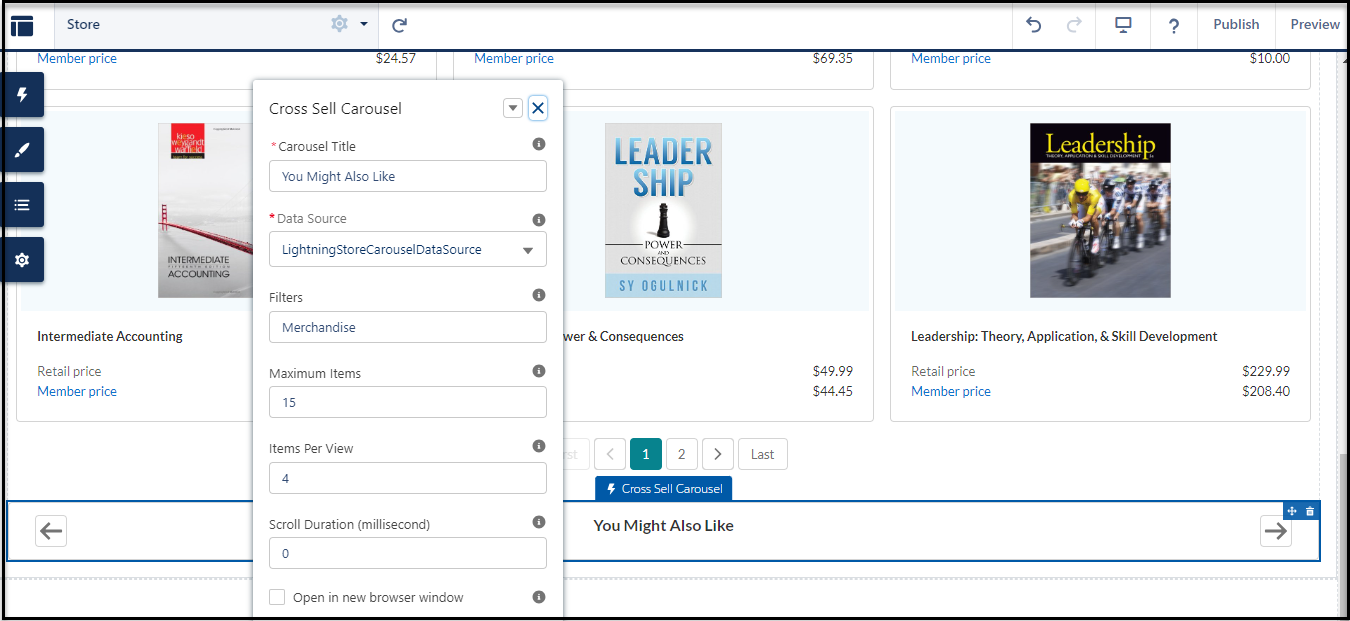Click the Maximum Items input field
Viewport: 1350px width, 621px height.
[408, 402]
